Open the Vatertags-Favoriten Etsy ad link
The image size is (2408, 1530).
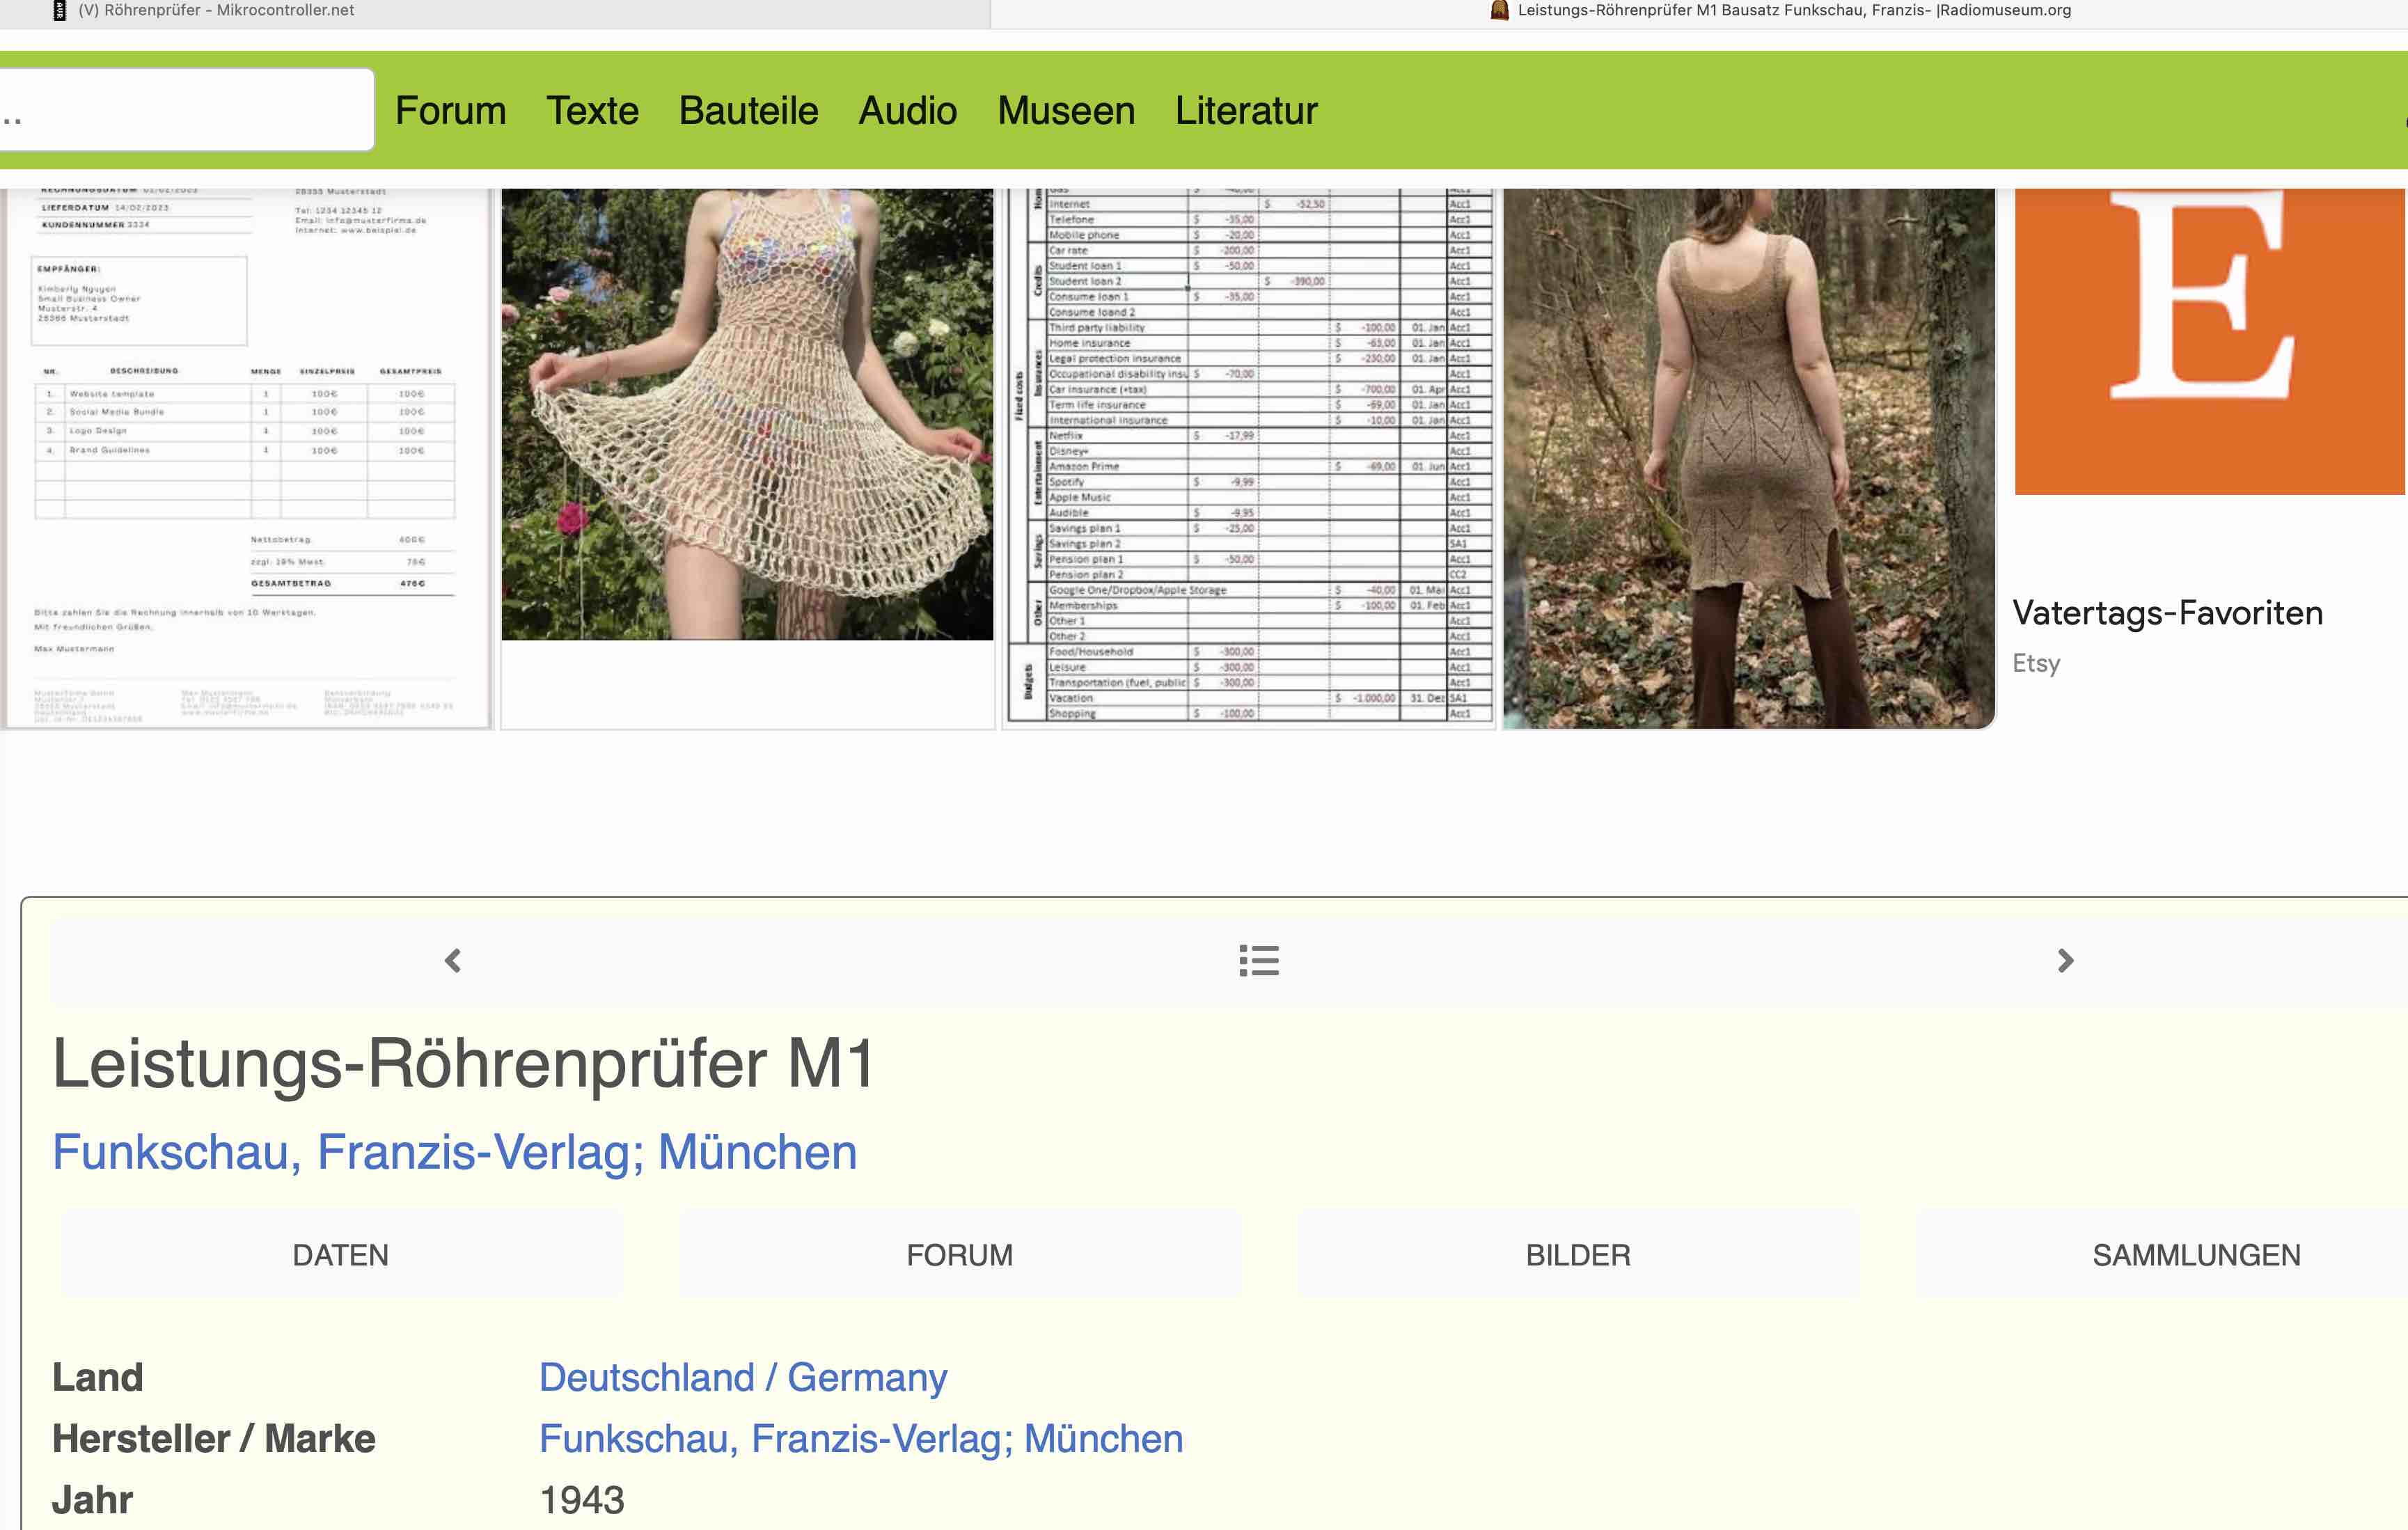pos(2167,613)
